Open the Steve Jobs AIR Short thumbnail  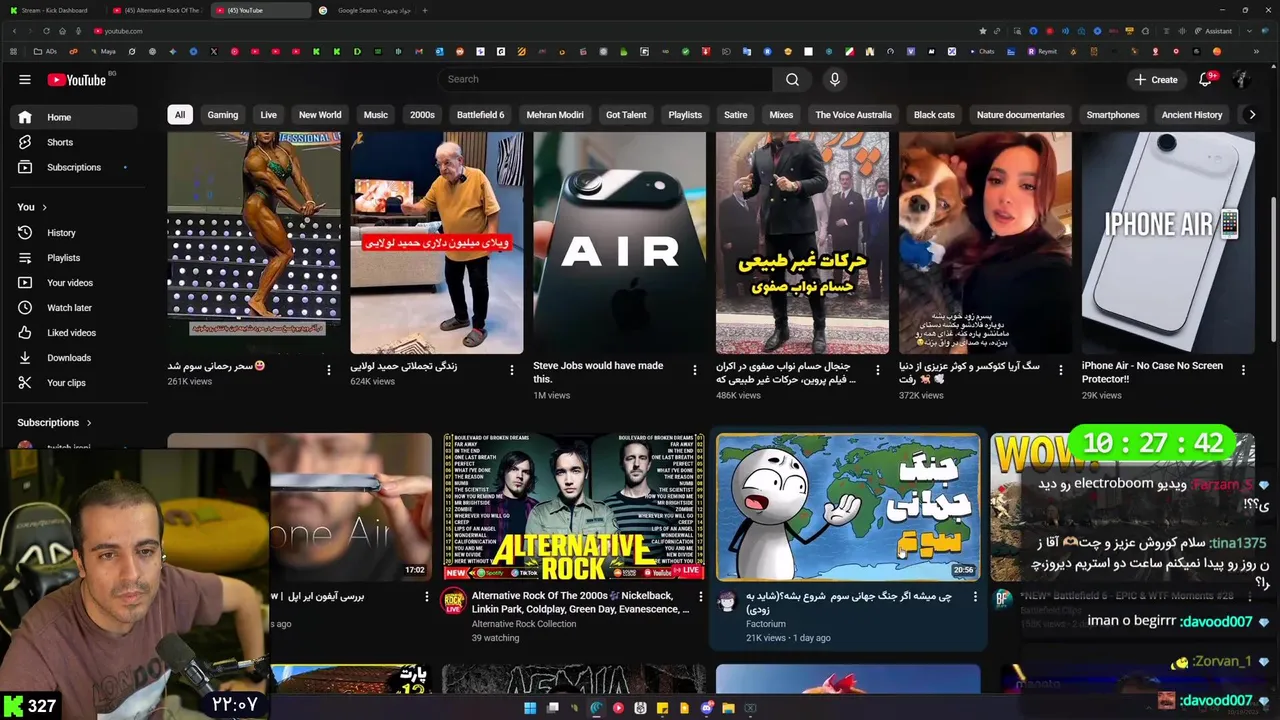[619, 243]
